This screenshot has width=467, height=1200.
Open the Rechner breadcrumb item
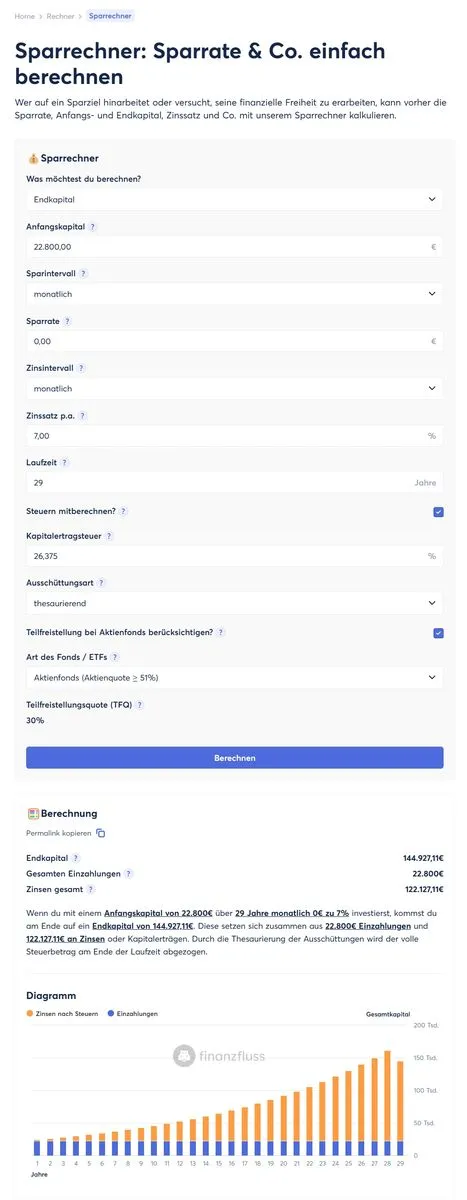click(x=61, y=16)
